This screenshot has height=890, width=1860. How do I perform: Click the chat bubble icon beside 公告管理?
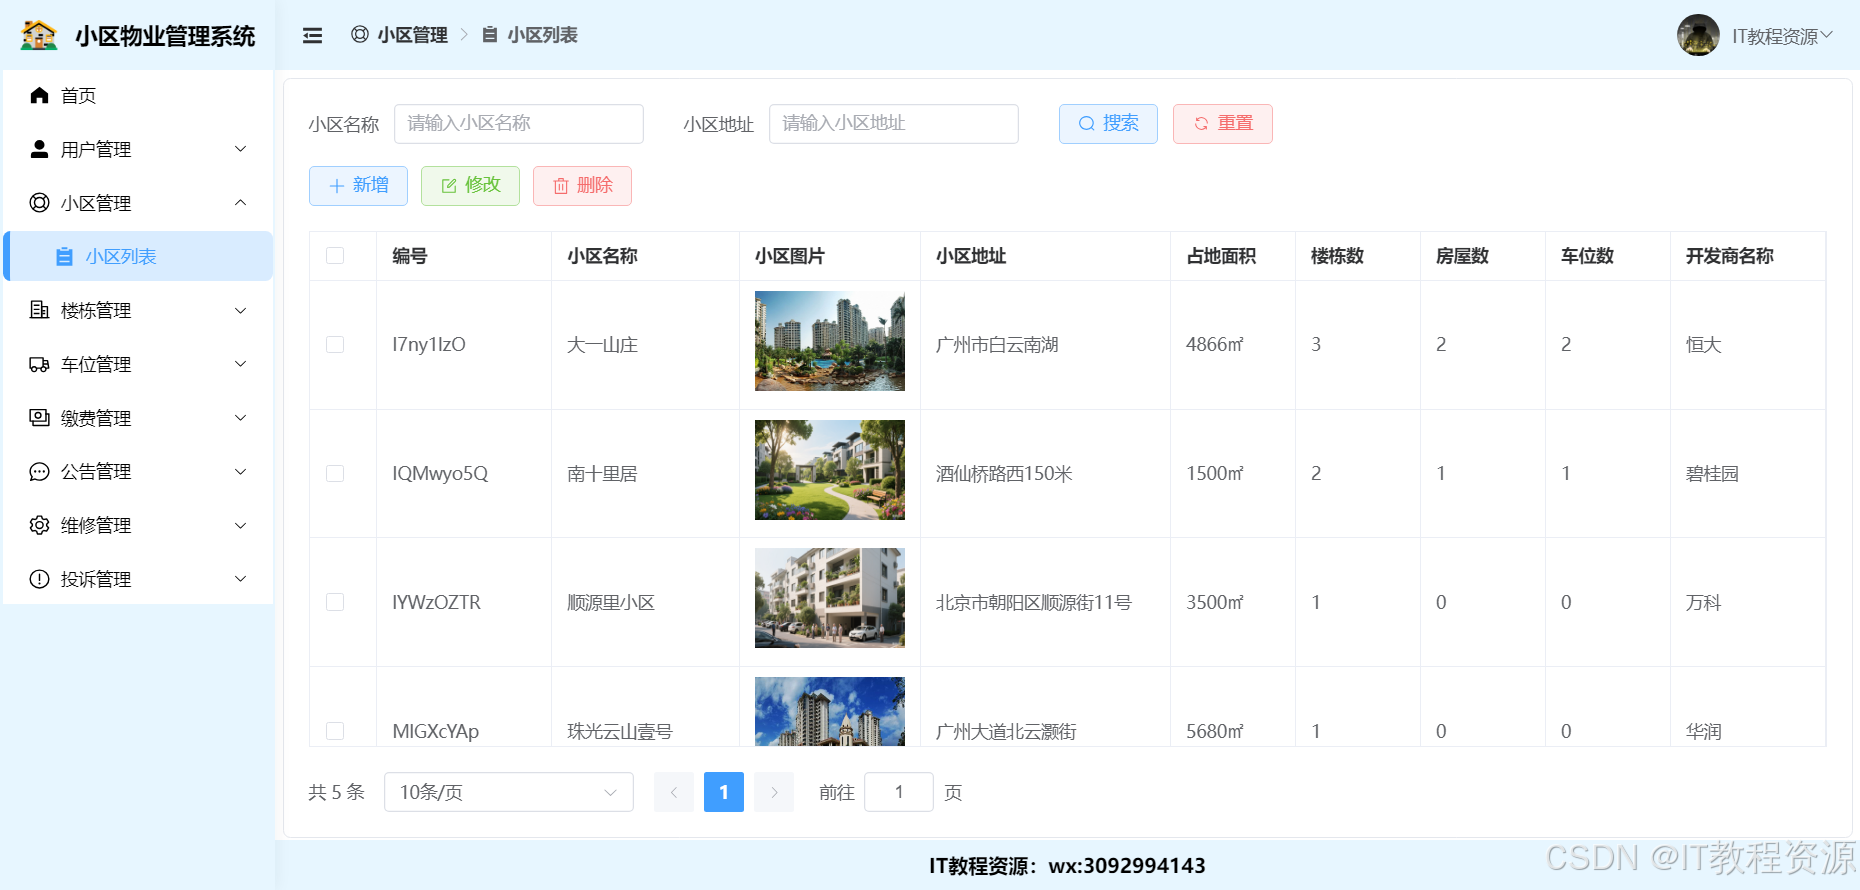[x=40, y=472]
